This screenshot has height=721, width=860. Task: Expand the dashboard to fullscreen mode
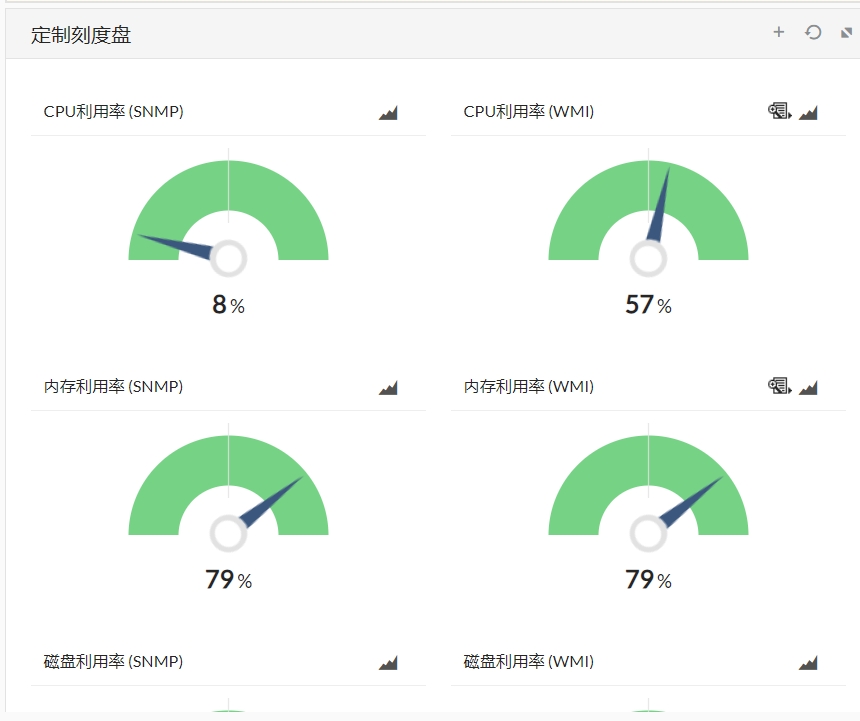tap(845, 32)
